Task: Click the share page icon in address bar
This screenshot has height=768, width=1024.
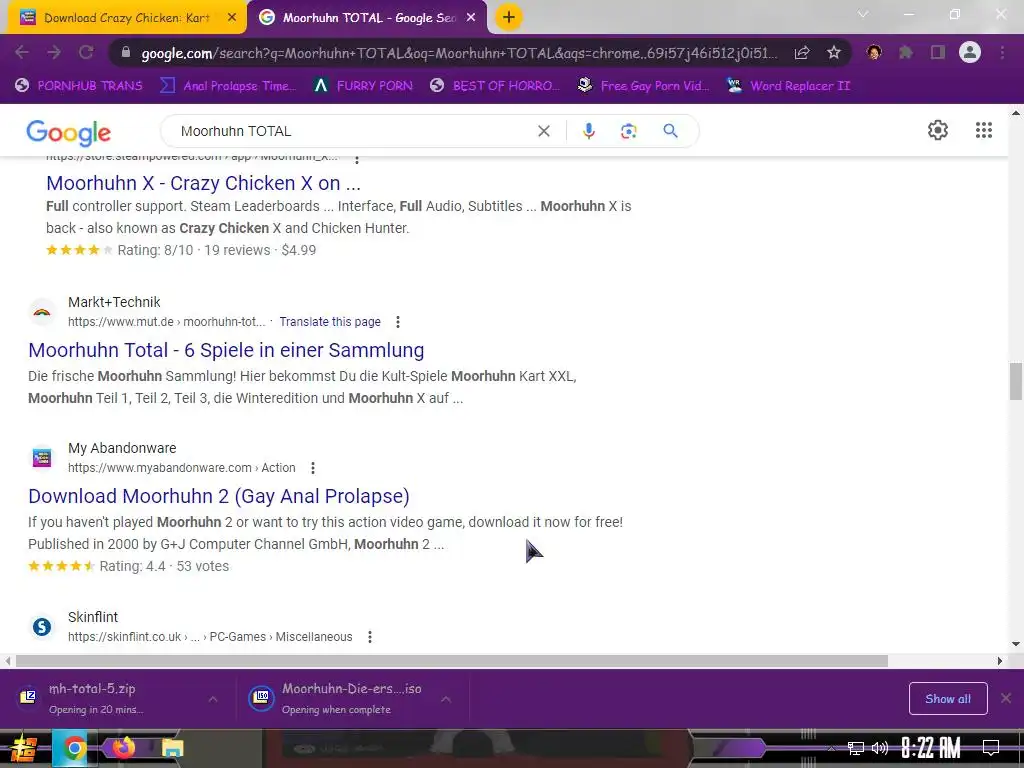Action: [x=802, y=53]
